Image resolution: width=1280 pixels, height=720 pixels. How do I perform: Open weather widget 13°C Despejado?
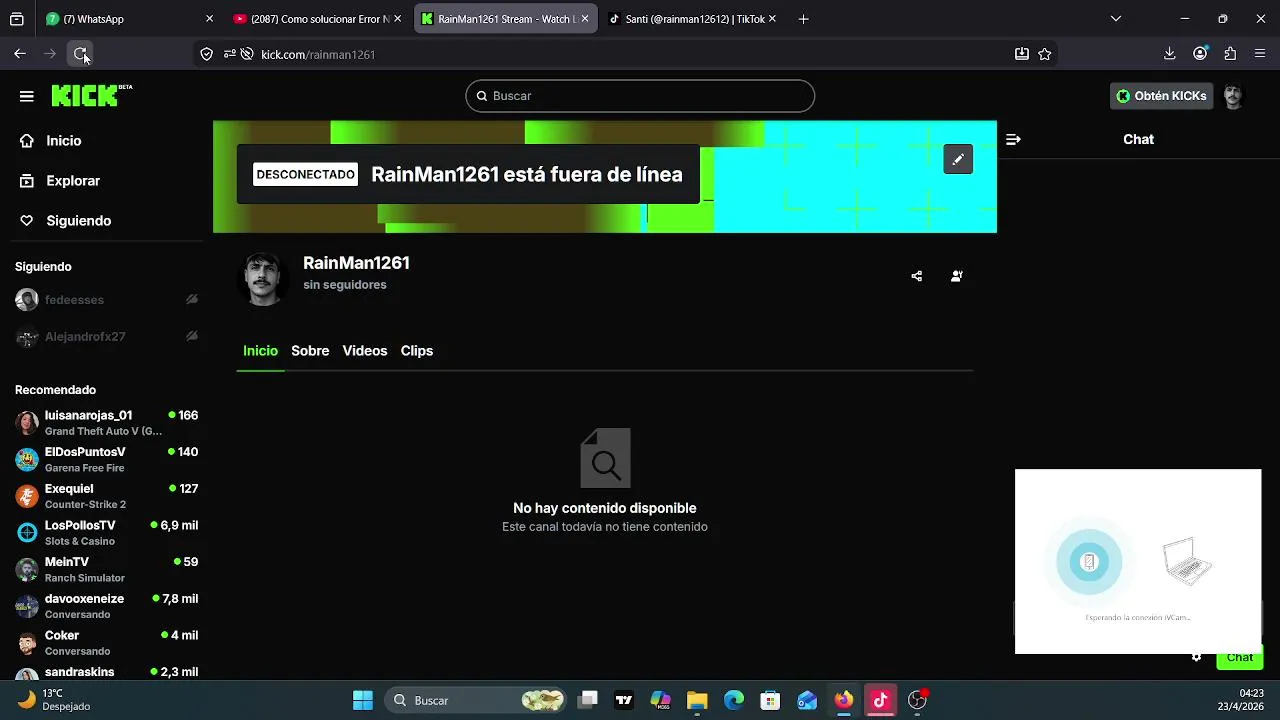[55, 700]
